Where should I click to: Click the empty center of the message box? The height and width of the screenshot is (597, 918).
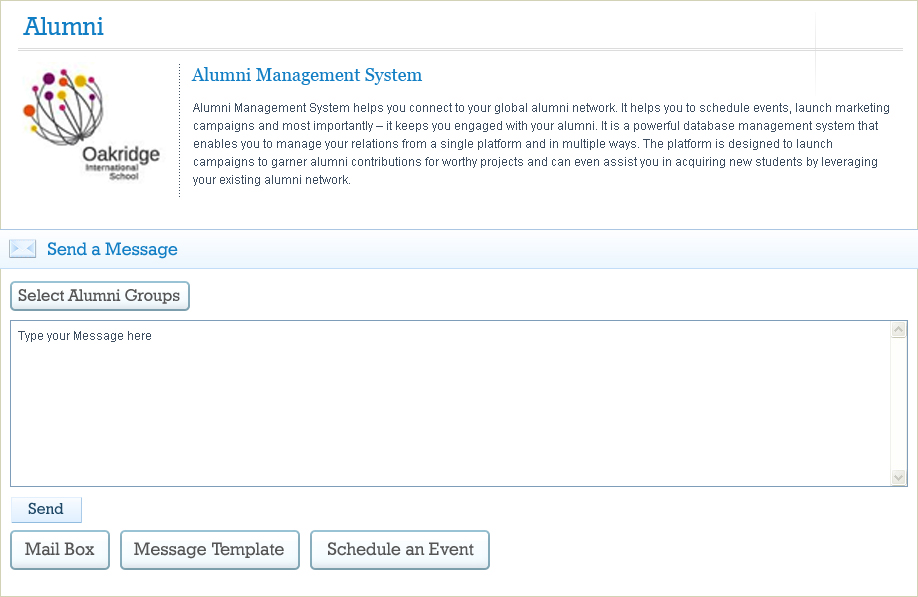(x=450, y=410)
